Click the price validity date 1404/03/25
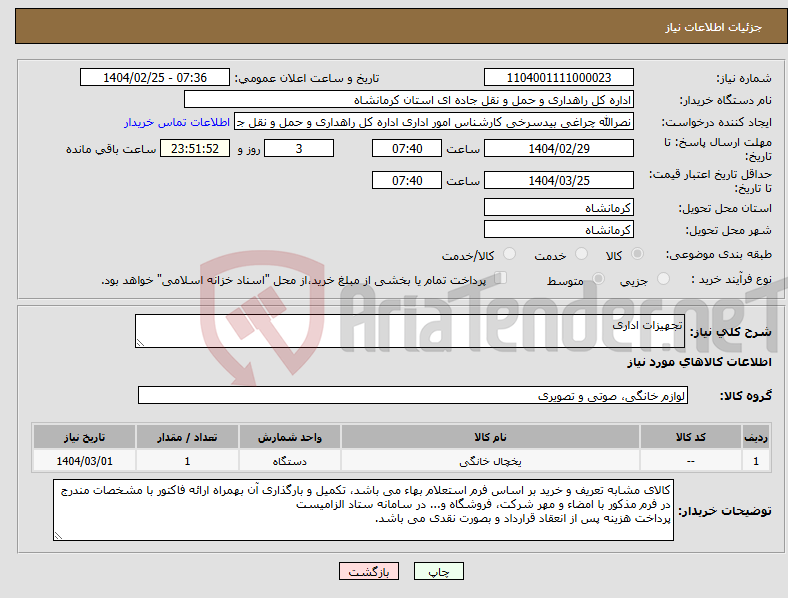This screenshot has height=598, width=788. 558,180
